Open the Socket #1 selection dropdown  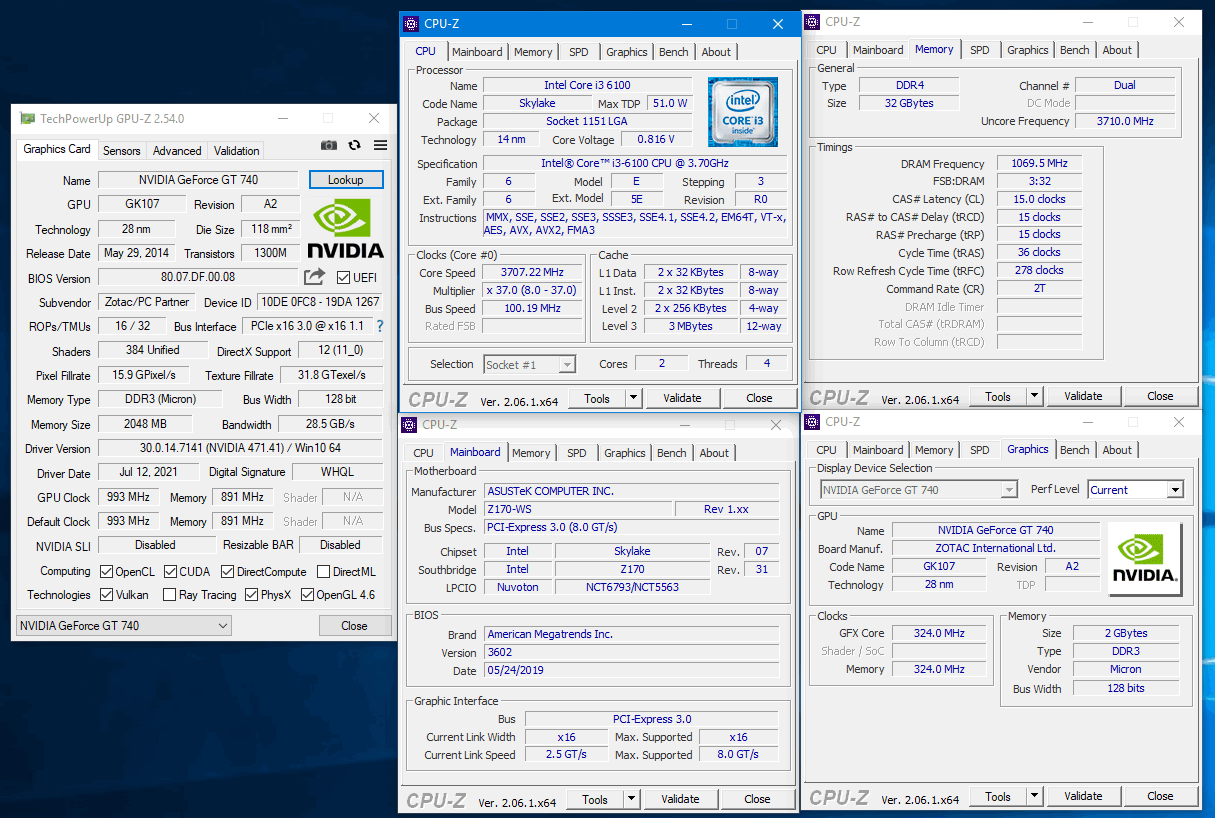[x=530, y=365]
